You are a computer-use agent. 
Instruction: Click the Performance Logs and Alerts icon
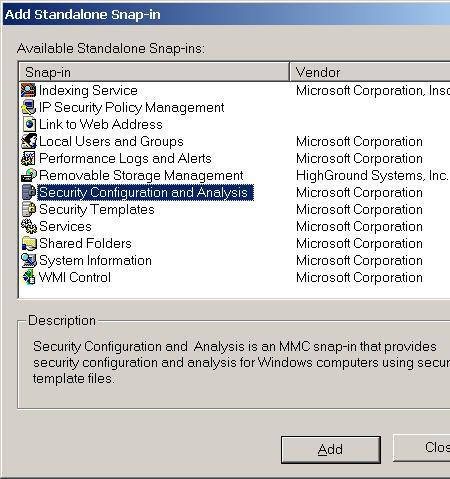click(x=28, y=158)
